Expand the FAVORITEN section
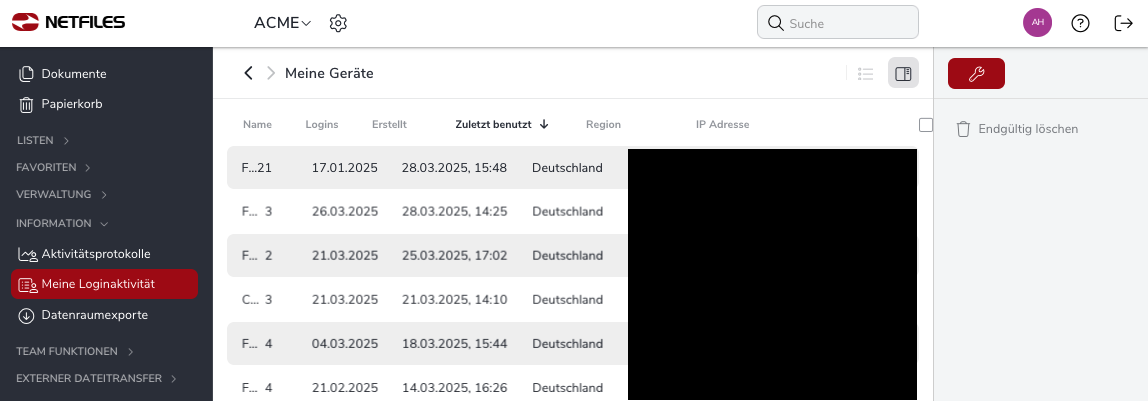The image size is (1148, 401). click(53, 167)
